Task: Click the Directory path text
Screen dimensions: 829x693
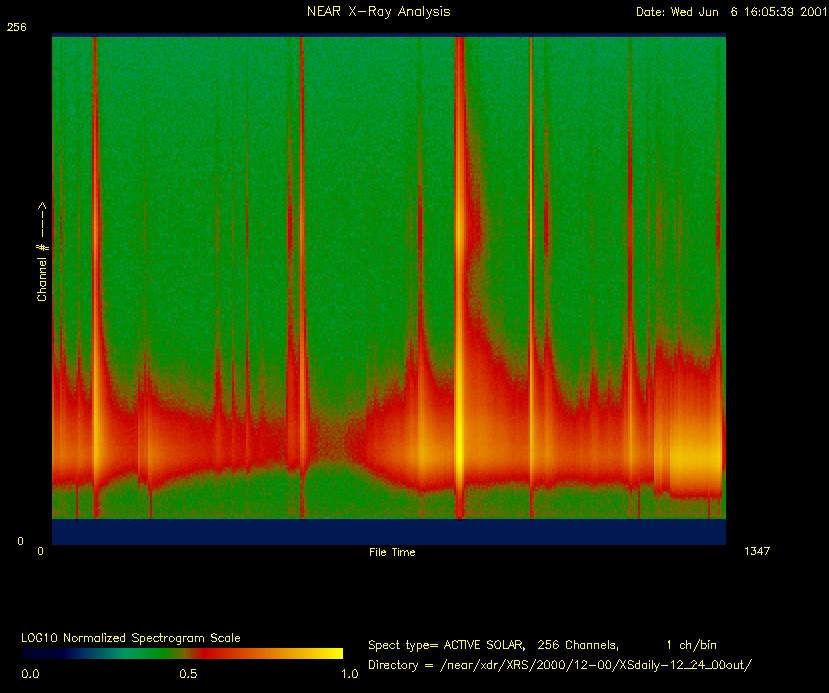Action: point(560,665)
